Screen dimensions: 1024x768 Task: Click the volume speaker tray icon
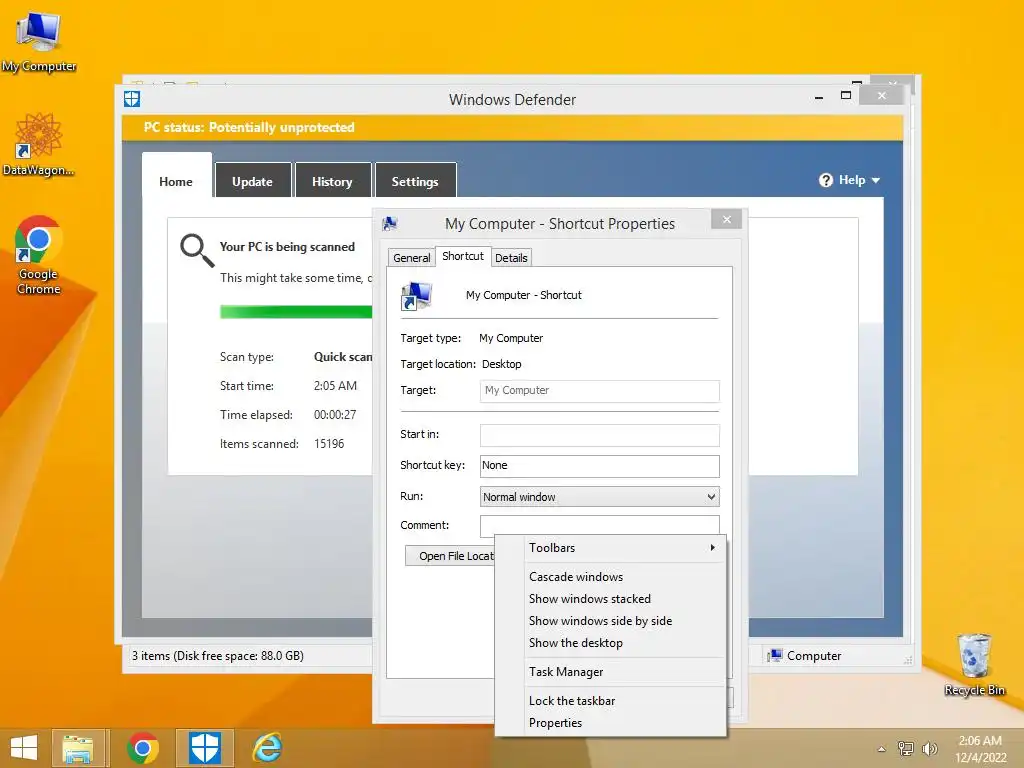tap(929, 748)
